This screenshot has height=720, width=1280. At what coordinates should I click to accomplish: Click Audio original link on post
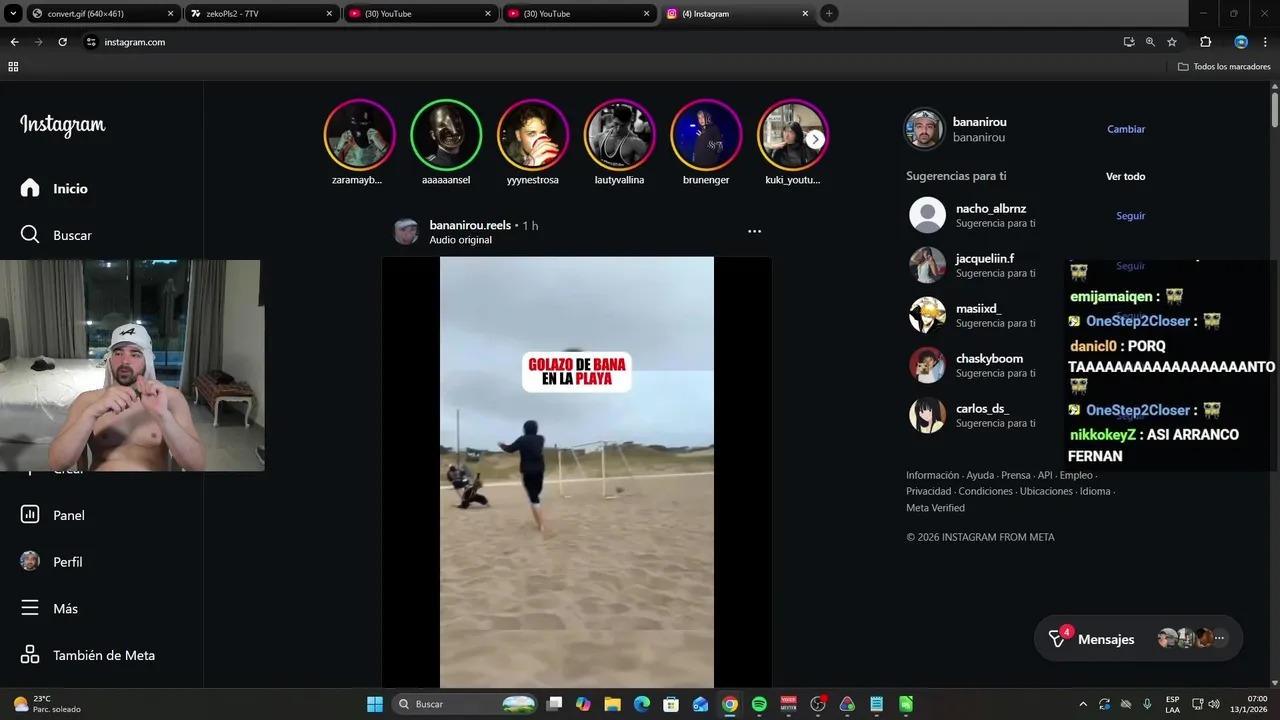tap(460, 240)
